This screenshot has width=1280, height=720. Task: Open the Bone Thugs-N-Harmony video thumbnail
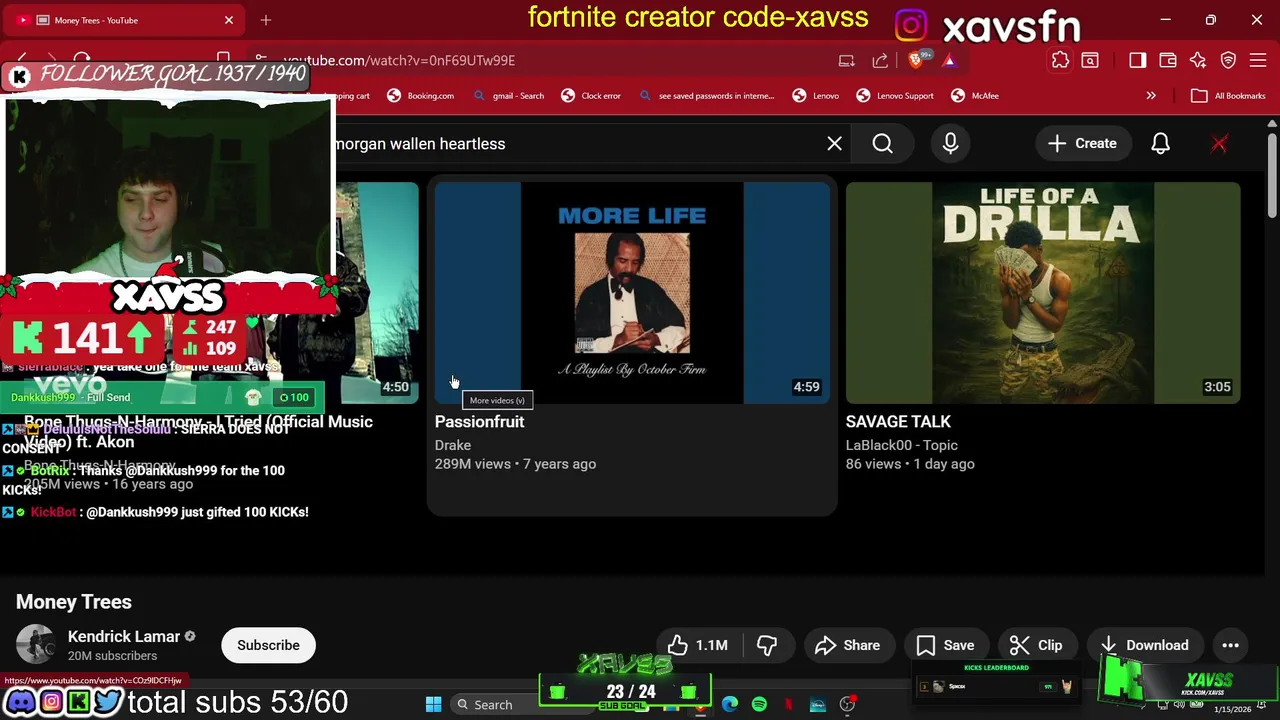(377, 293)
